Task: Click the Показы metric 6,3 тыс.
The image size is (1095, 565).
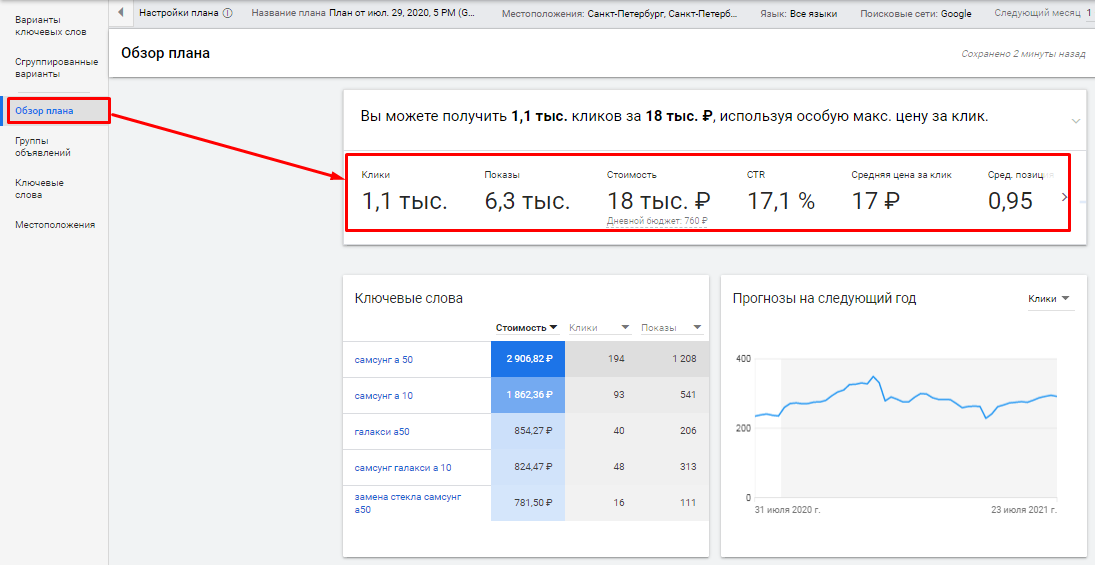Action: tap(527, 201)
